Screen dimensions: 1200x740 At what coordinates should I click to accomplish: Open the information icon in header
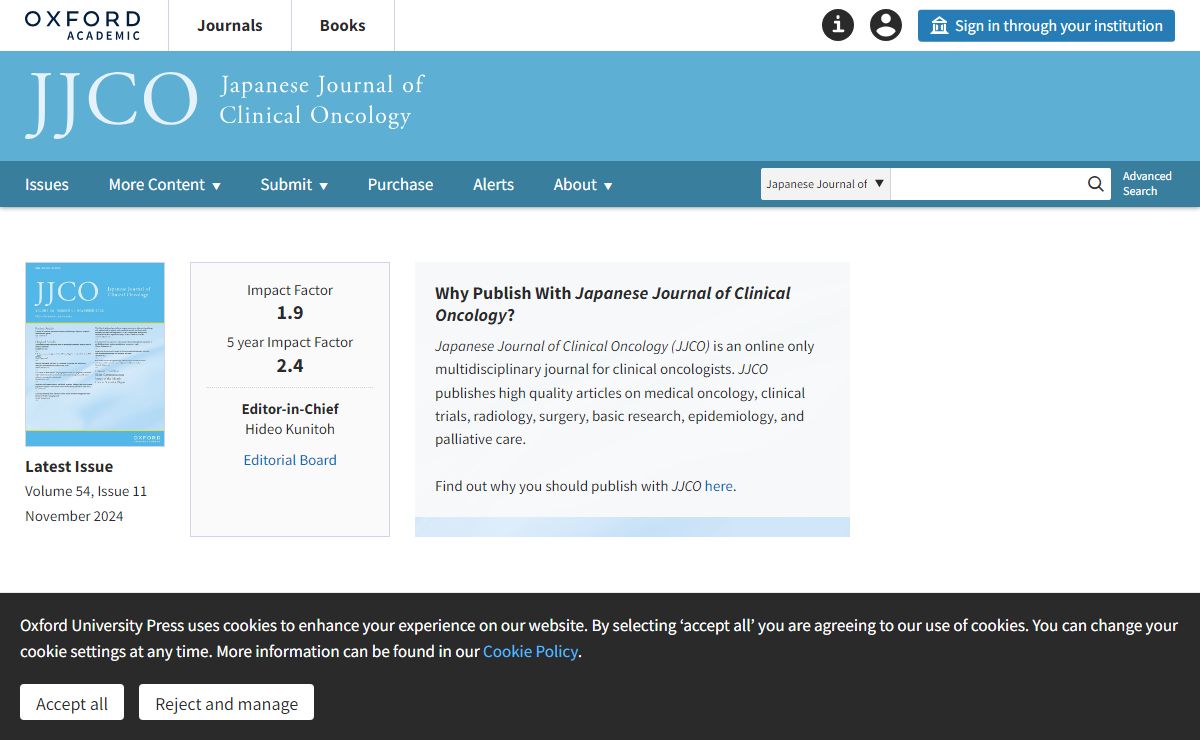click(838, 25)
